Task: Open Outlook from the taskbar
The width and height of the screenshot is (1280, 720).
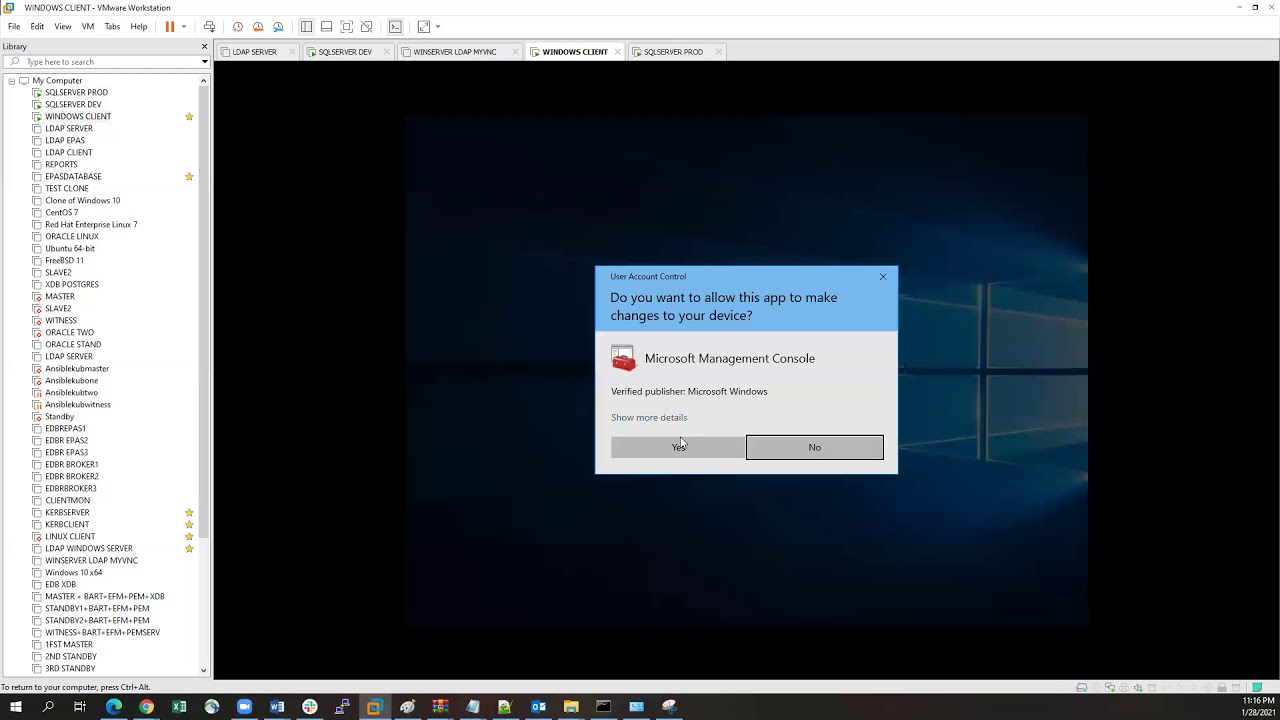Action: coord(538,707)
